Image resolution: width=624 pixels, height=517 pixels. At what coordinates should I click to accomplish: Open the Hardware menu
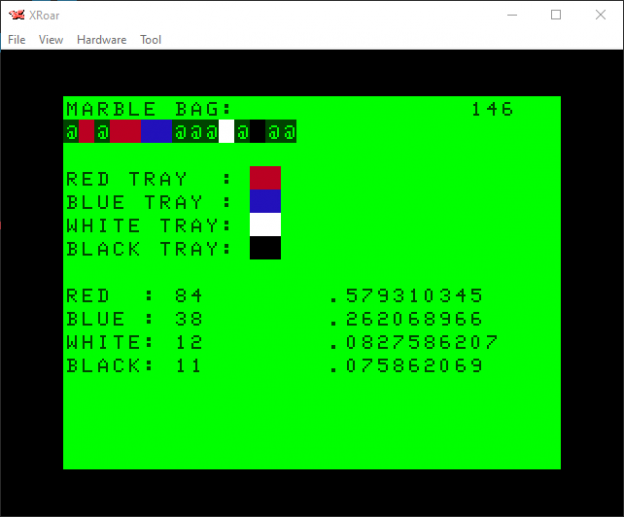[x=102, y=40]
